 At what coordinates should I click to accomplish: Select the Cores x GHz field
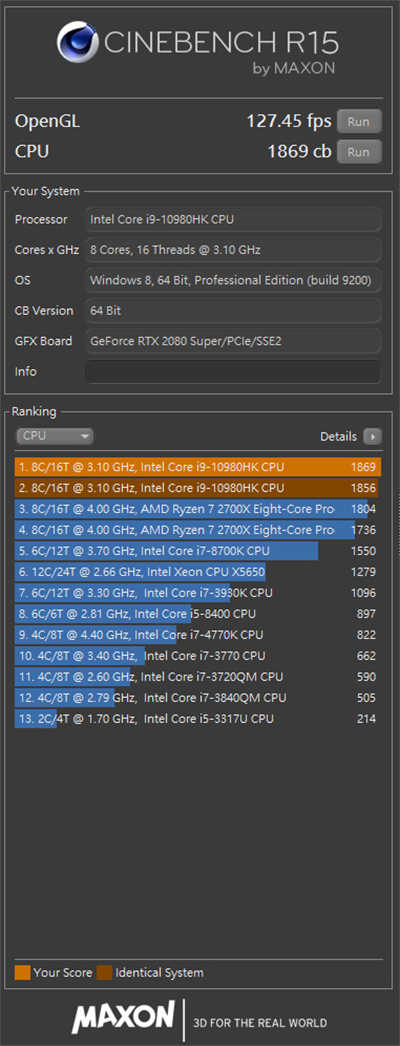(x=233, y=250)
